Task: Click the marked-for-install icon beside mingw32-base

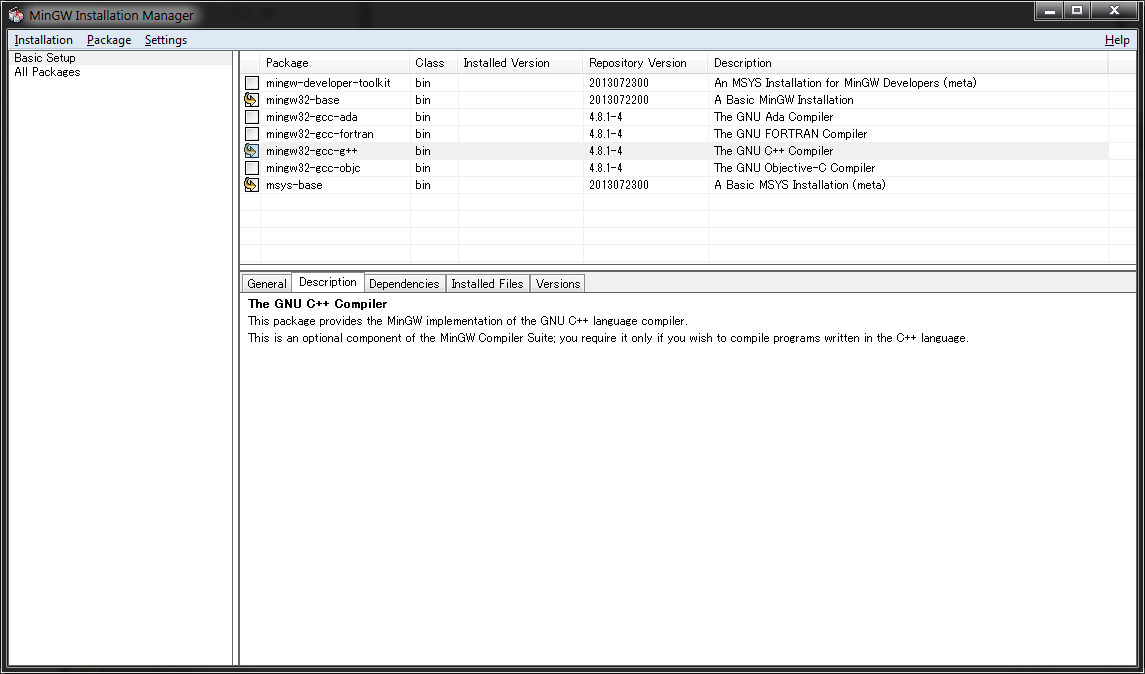Action: pos(251,100)
